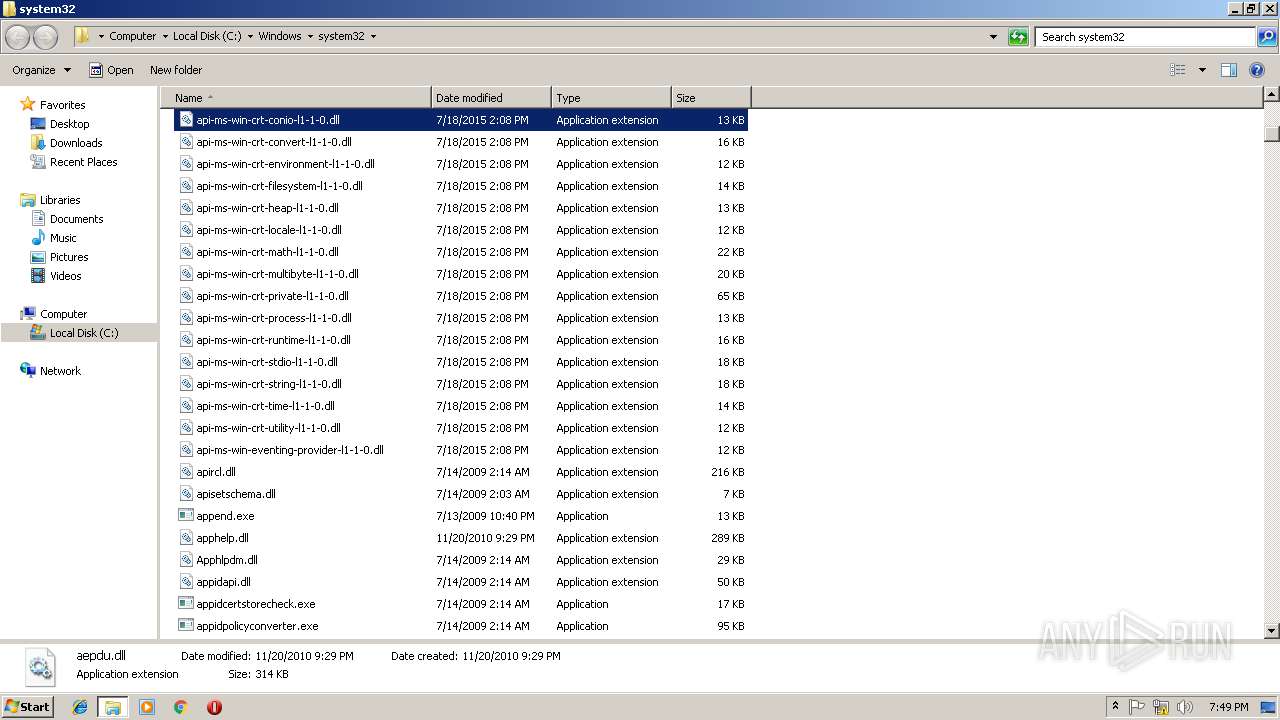
Task: Click the Change your view icon
Action: pyautogui.click(x=1178, y=70)
